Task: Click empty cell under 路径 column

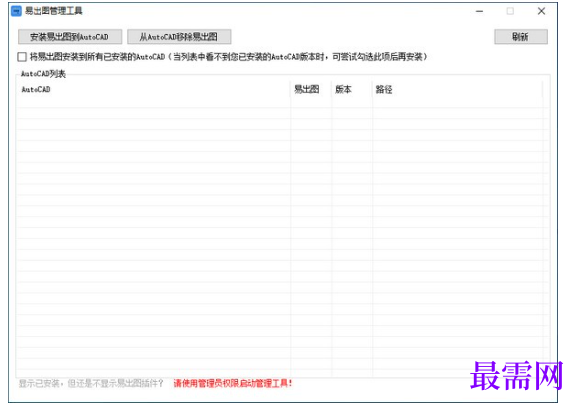Action: [x=457, y=103]
